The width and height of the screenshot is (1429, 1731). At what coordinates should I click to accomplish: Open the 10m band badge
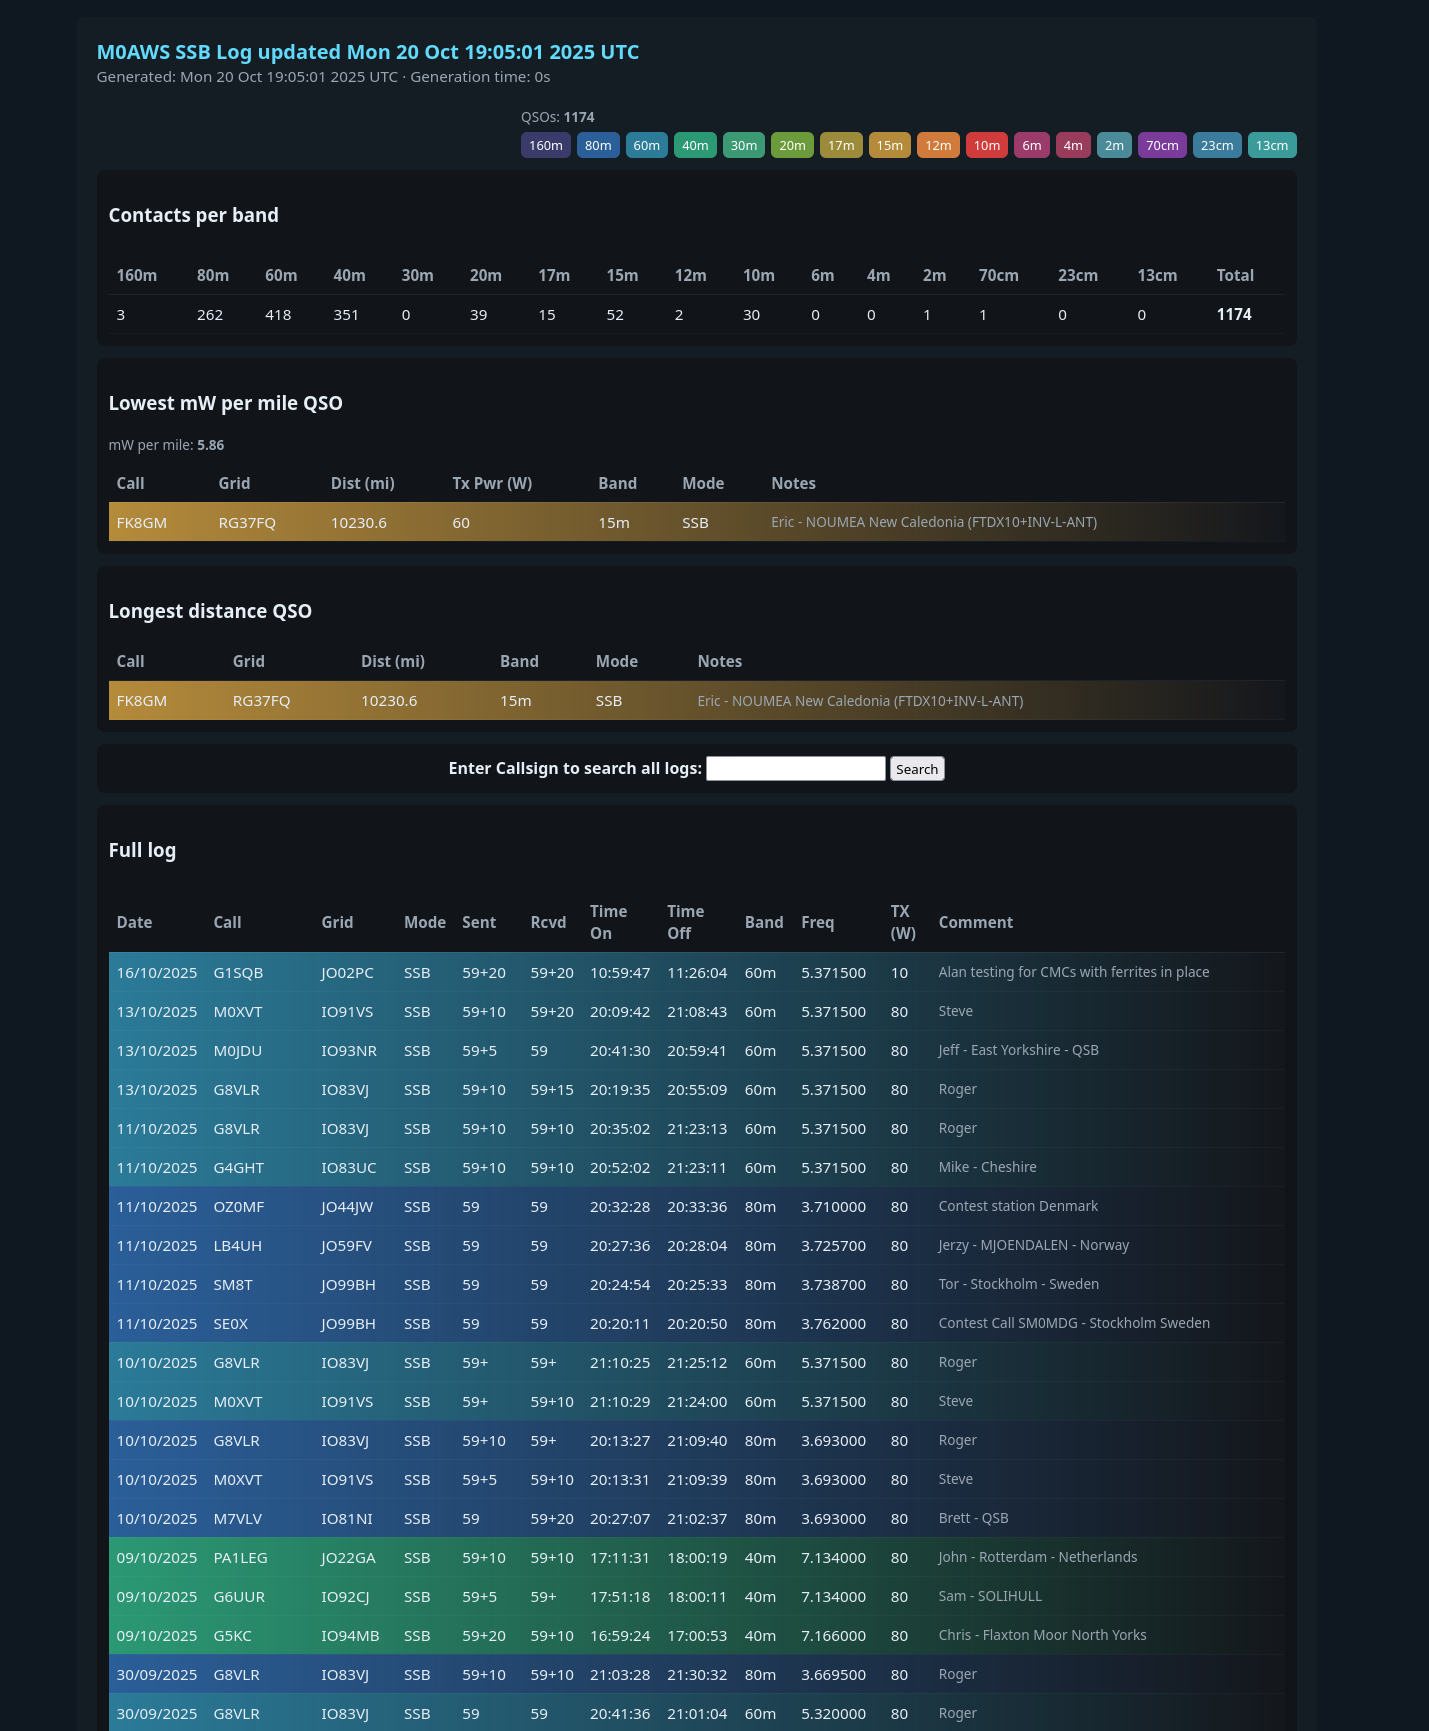[987, 145]
